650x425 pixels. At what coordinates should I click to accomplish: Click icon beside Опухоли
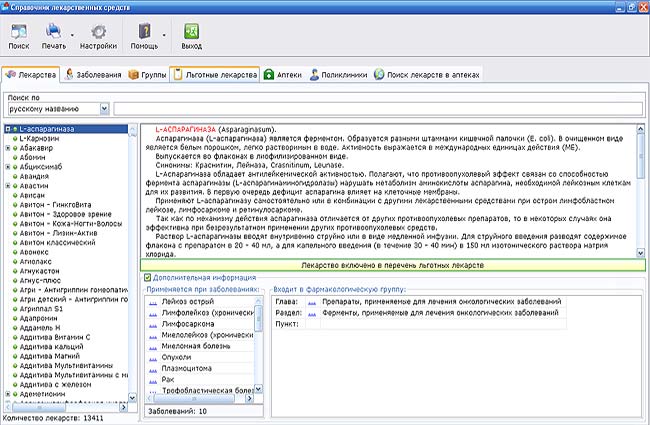point(153,358)
